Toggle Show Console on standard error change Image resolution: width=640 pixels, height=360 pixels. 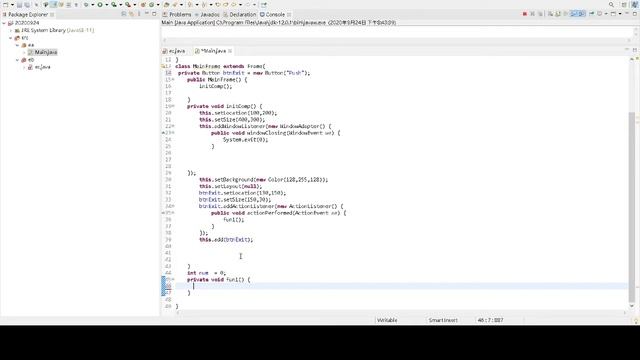[581, 14]
